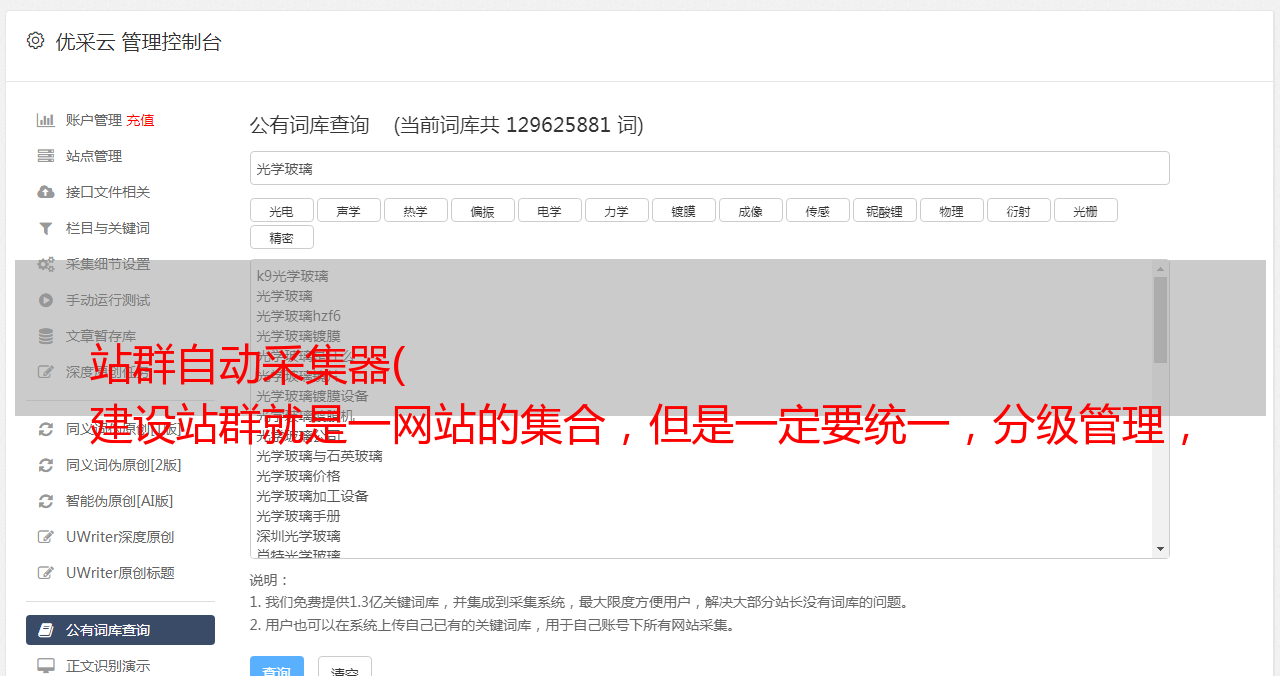Click the play circle icon for 手动运行测试
This screenshot has height=676, width=1280.
click(x=46, y=300)
